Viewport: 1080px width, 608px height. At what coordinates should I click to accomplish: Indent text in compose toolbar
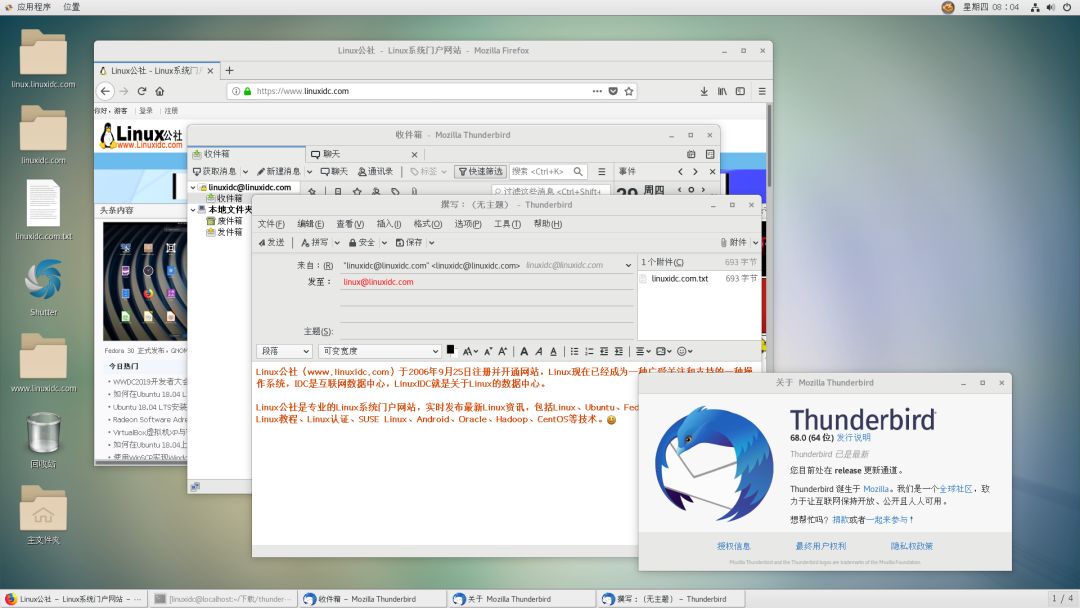[x=619, y=351]
